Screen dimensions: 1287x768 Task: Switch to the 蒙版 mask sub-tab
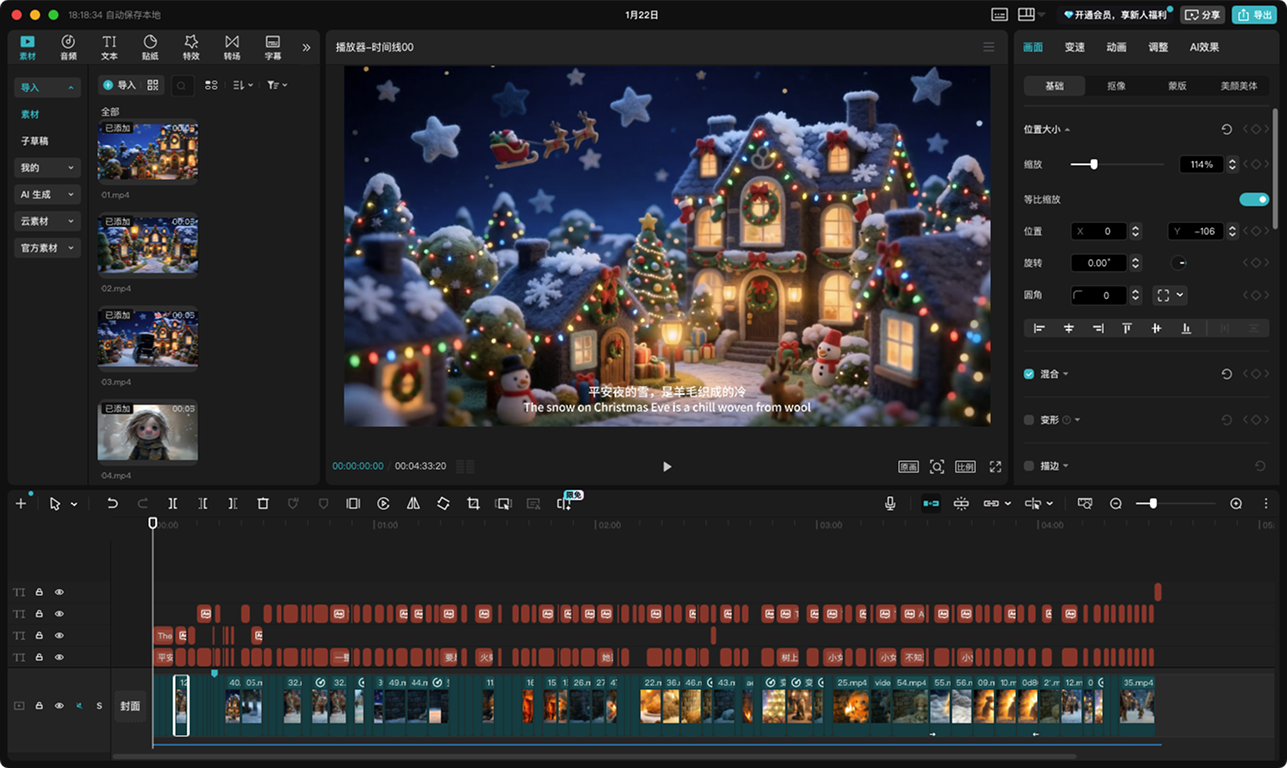(1177, 86)
